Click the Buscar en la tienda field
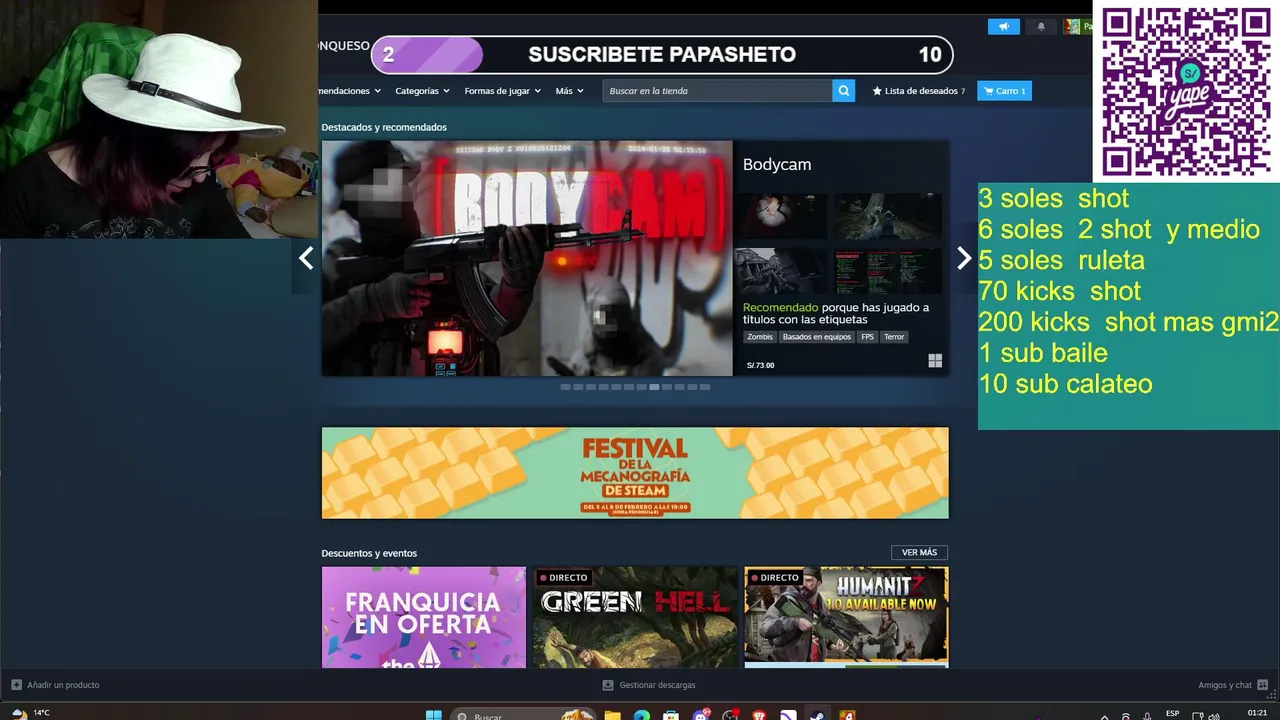 click(717, 91)
